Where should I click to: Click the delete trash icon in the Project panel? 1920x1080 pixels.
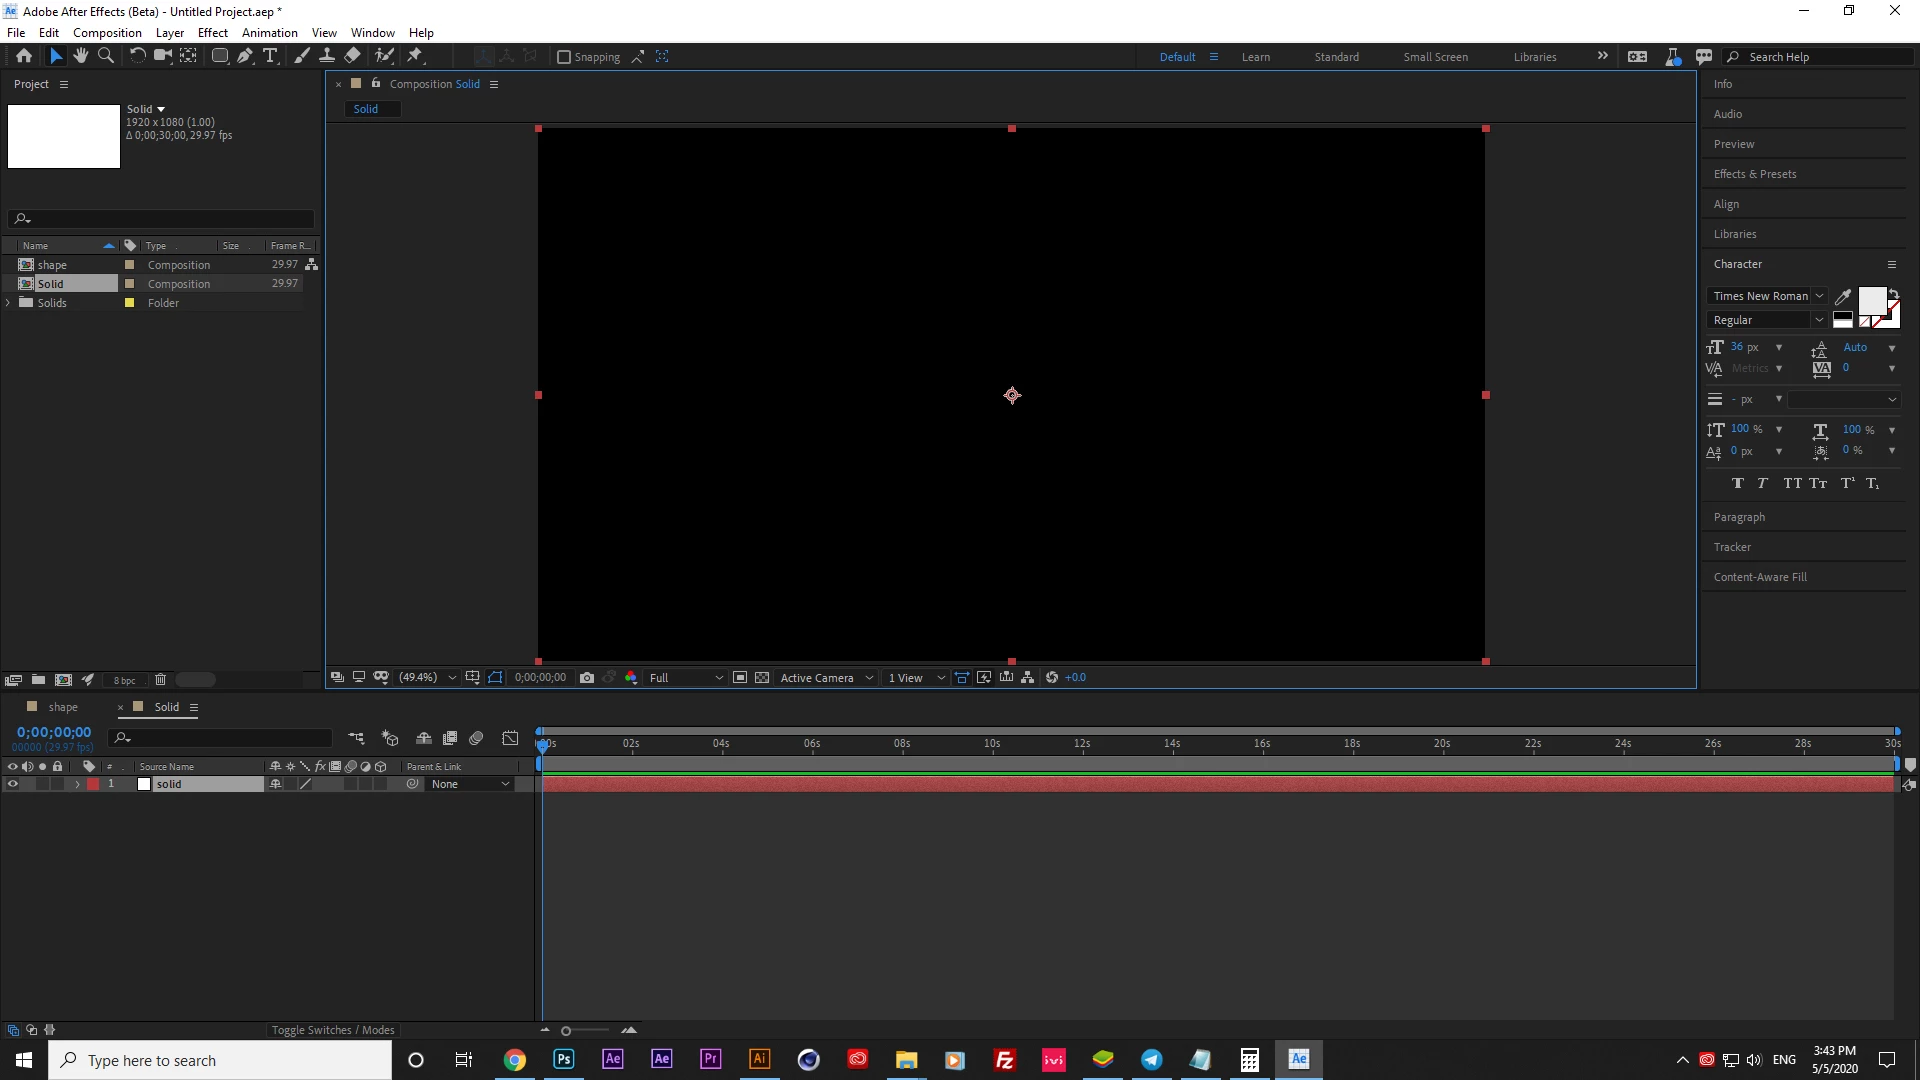click(160, 680)
